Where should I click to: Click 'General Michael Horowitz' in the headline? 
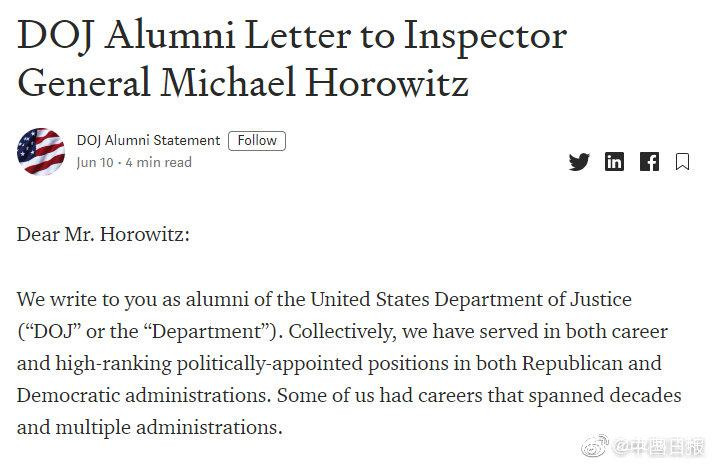243,82
